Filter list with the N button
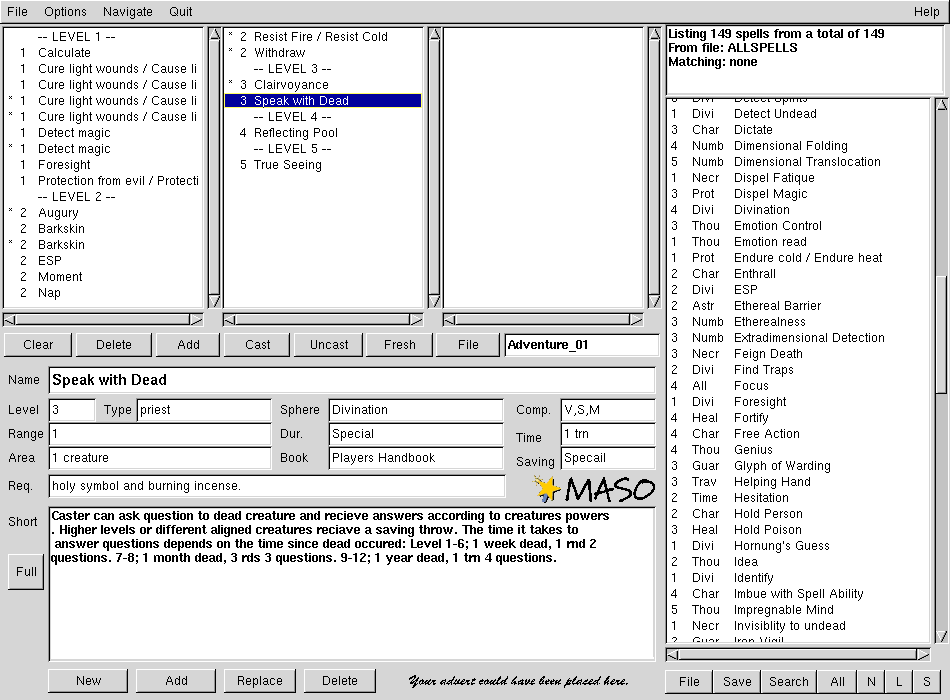The image size is (950, 700). pyautogui.click(x=871, y=682)
